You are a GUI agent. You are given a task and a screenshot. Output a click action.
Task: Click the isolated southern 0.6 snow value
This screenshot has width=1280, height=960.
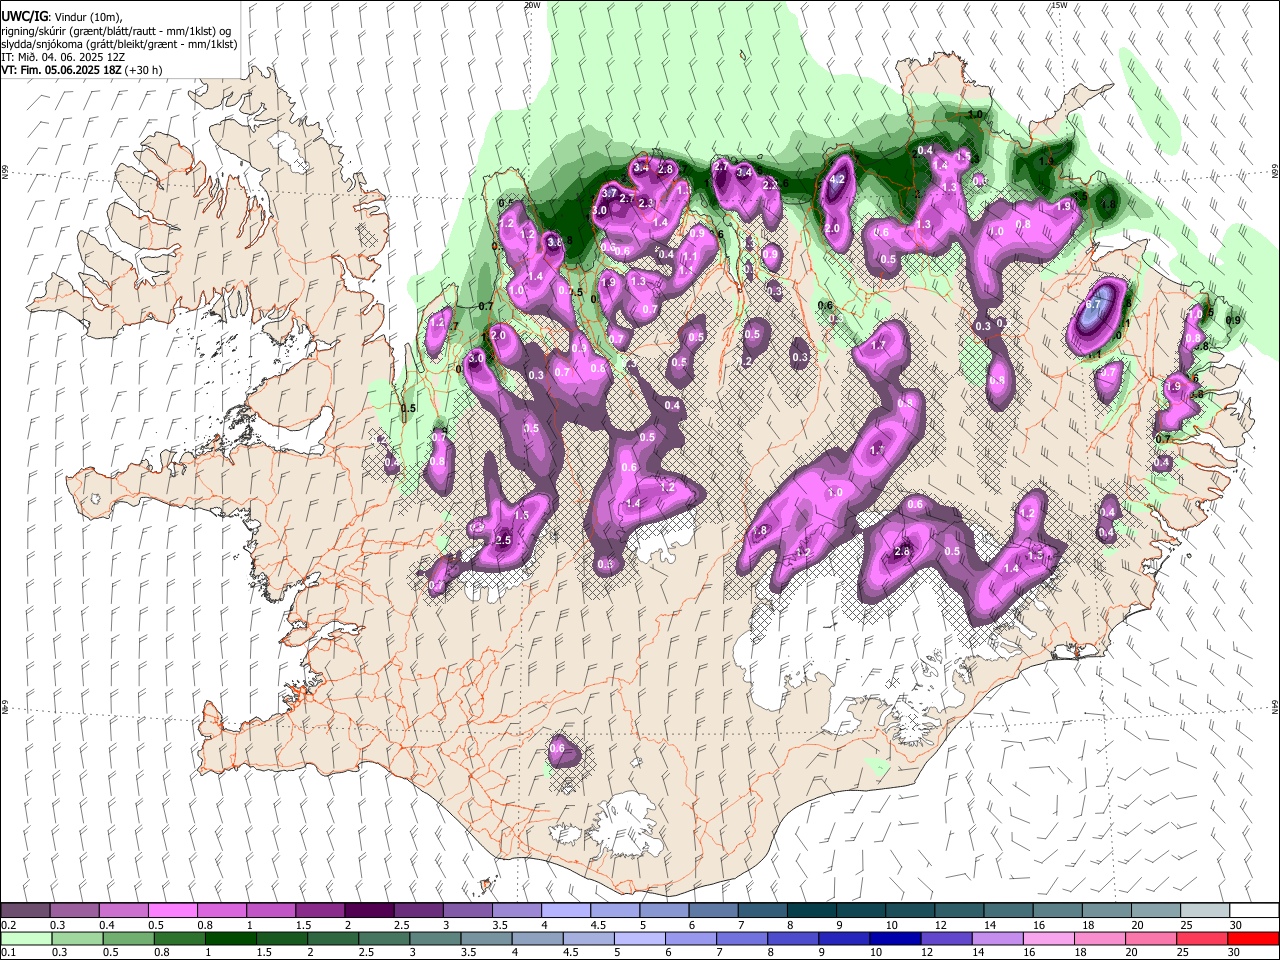558,748
